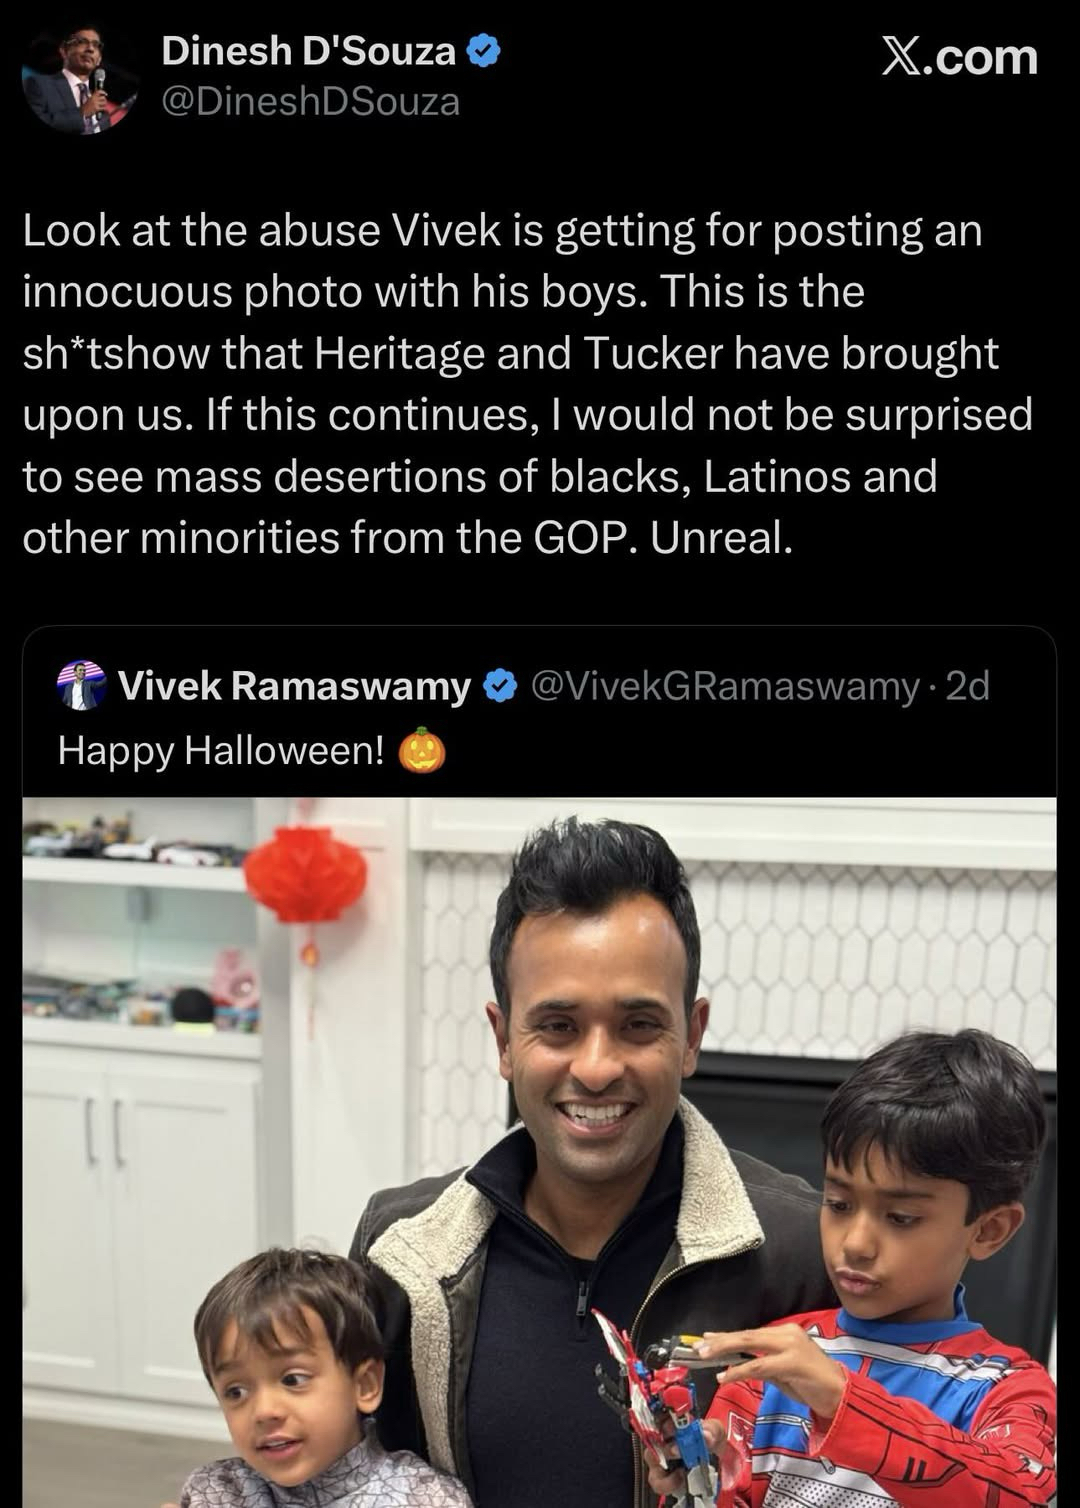This screenshot has width=1080, height=1508.
Task: Click the 2d timestamp on the quoted post
Action: 967,687
